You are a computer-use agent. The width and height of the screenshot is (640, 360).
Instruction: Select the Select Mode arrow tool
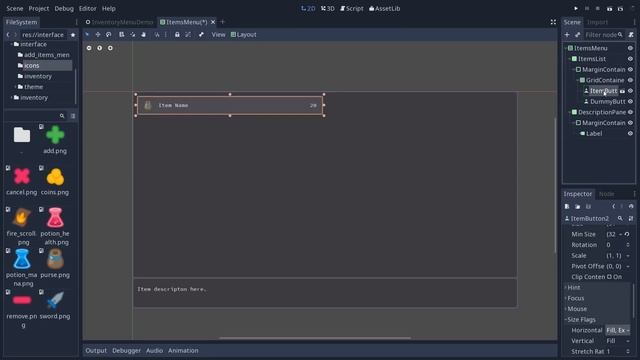click(87, 35)
